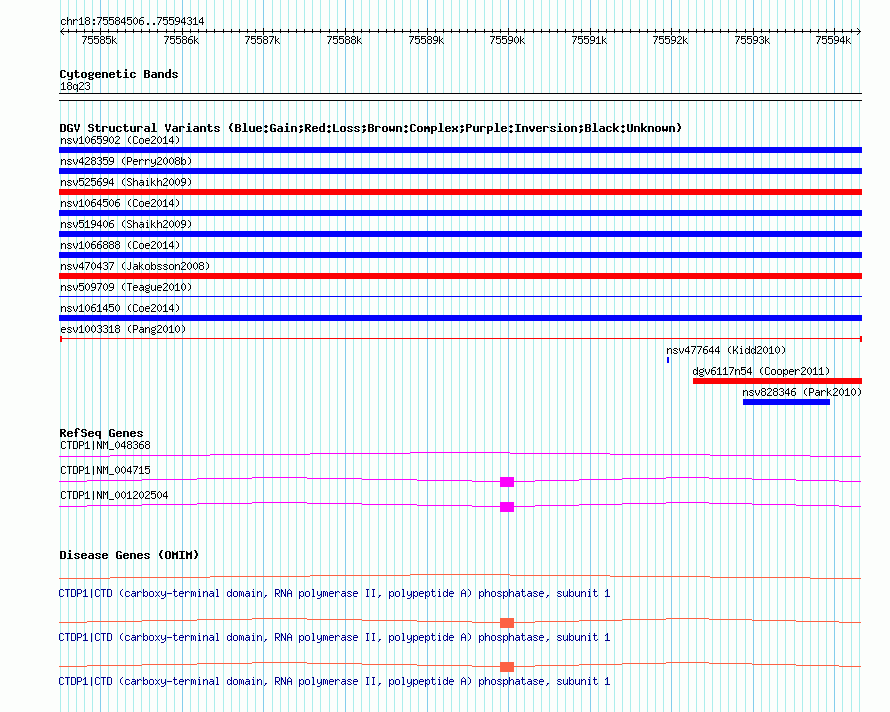This screenshot has height=712, width=890.
Task: Open nsv477644 (Kidd2010) label
Action: point(726,350)
